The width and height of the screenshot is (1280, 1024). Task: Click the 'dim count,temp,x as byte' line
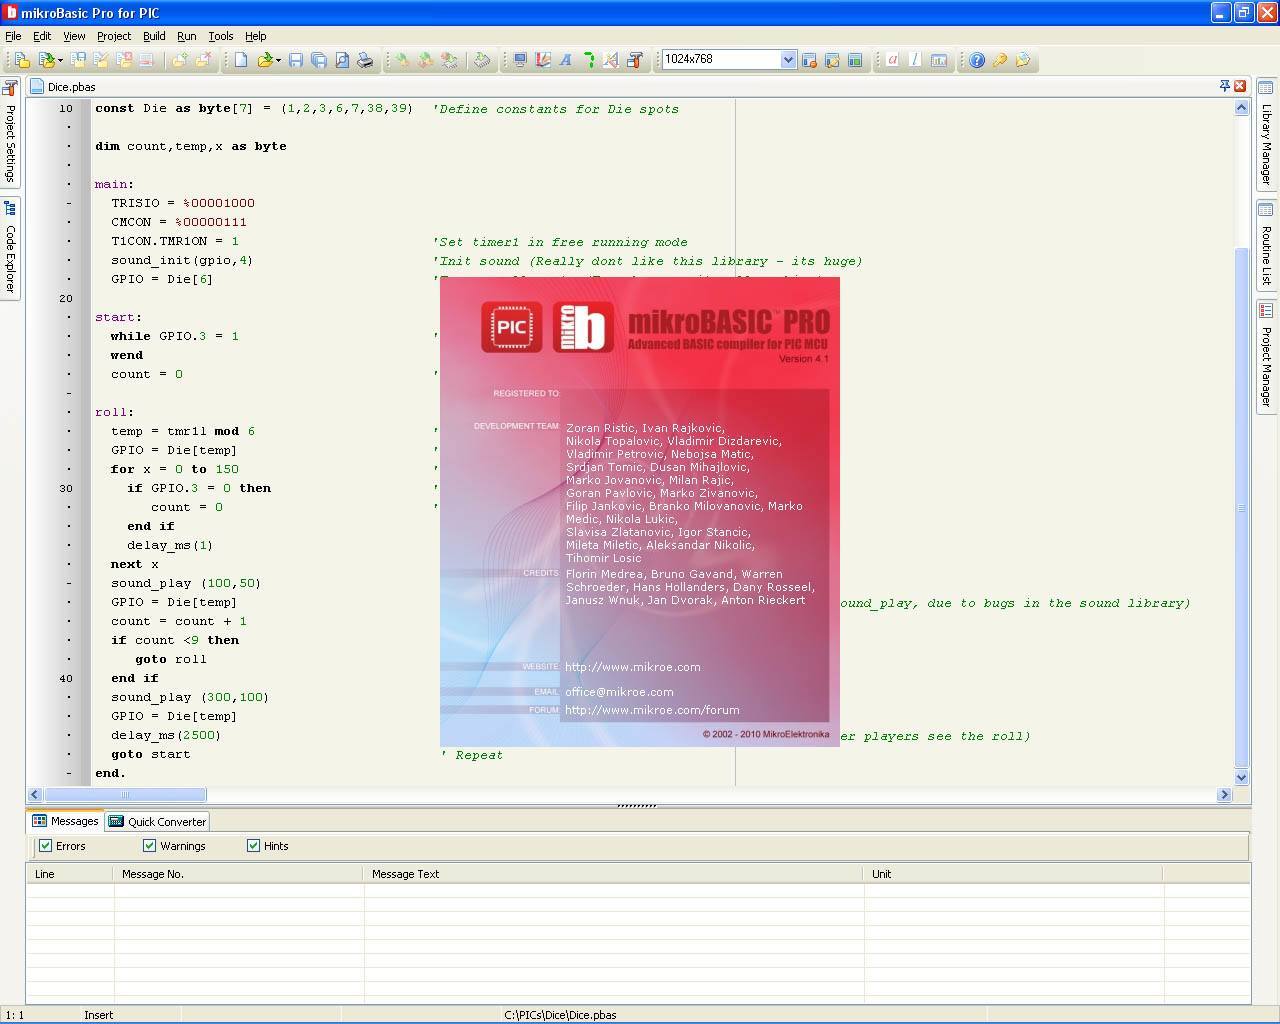click(x=191, y=146)
